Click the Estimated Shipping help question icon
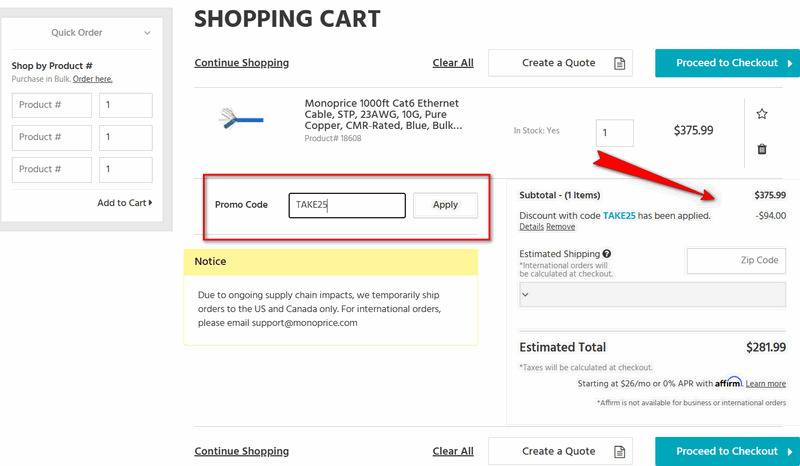The image size is (800, 466). pos(607,254)
